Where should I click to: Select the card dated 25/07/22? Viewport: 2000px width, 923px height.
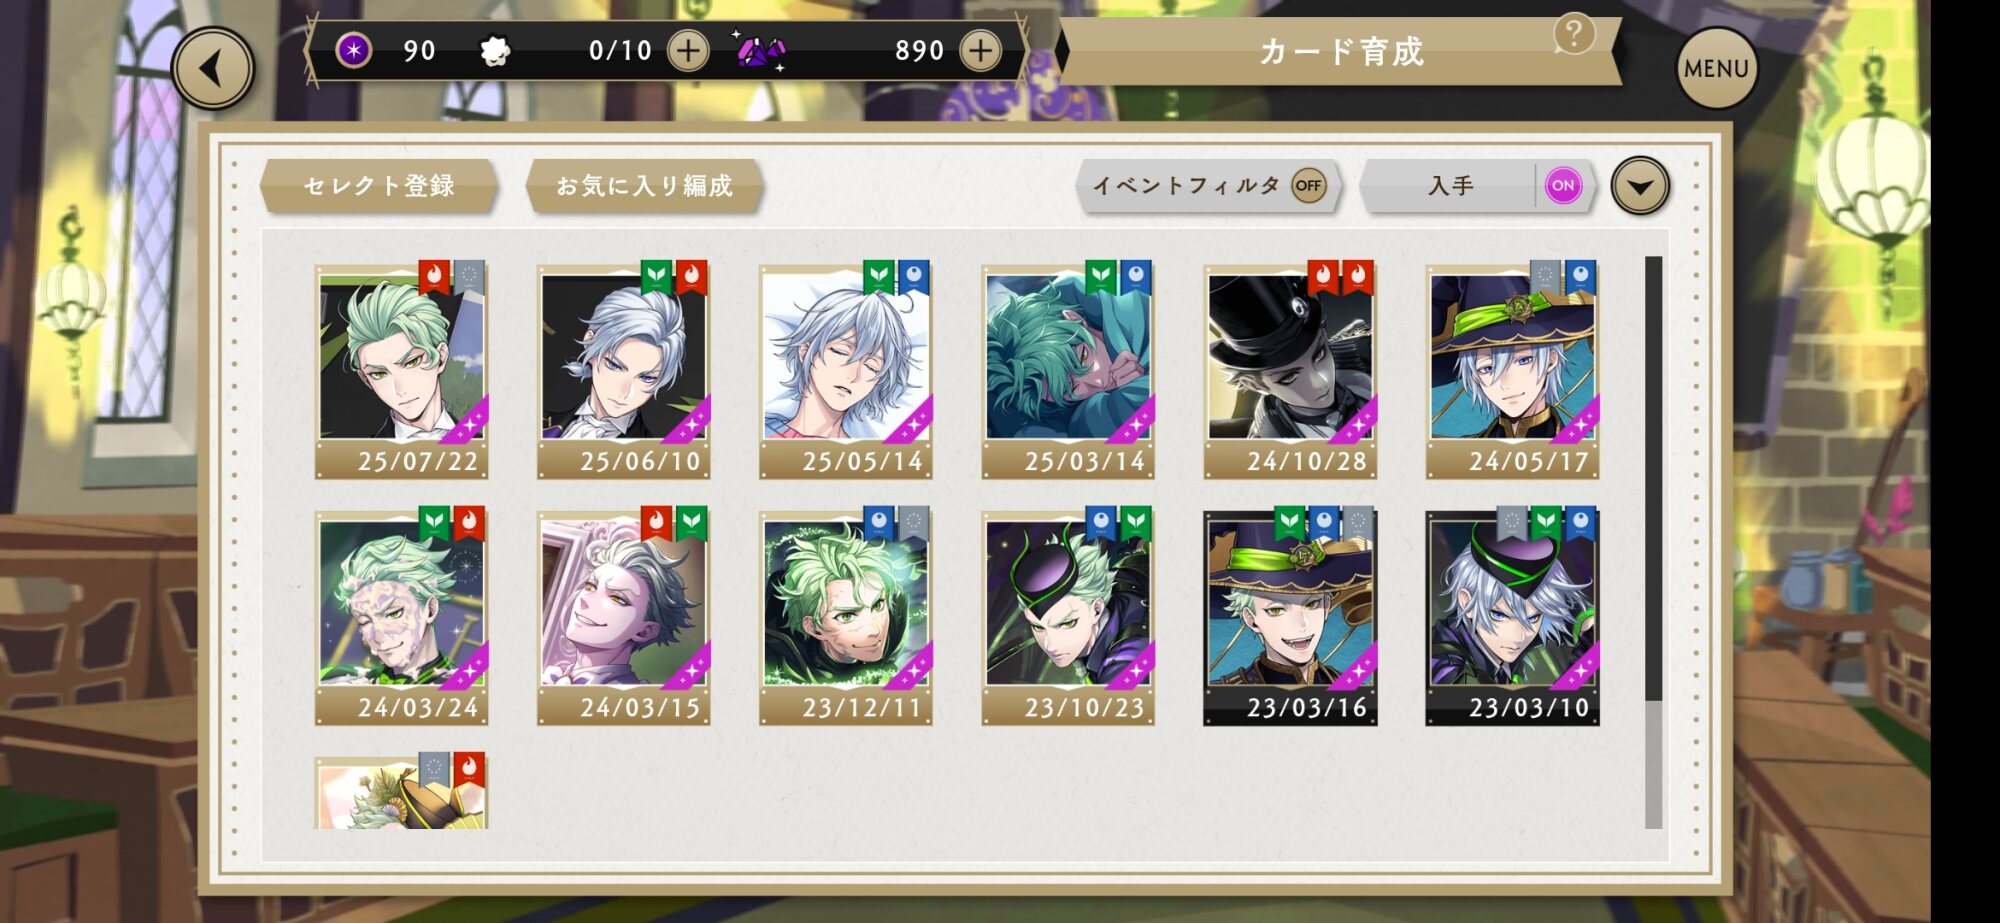click(402, 372)
